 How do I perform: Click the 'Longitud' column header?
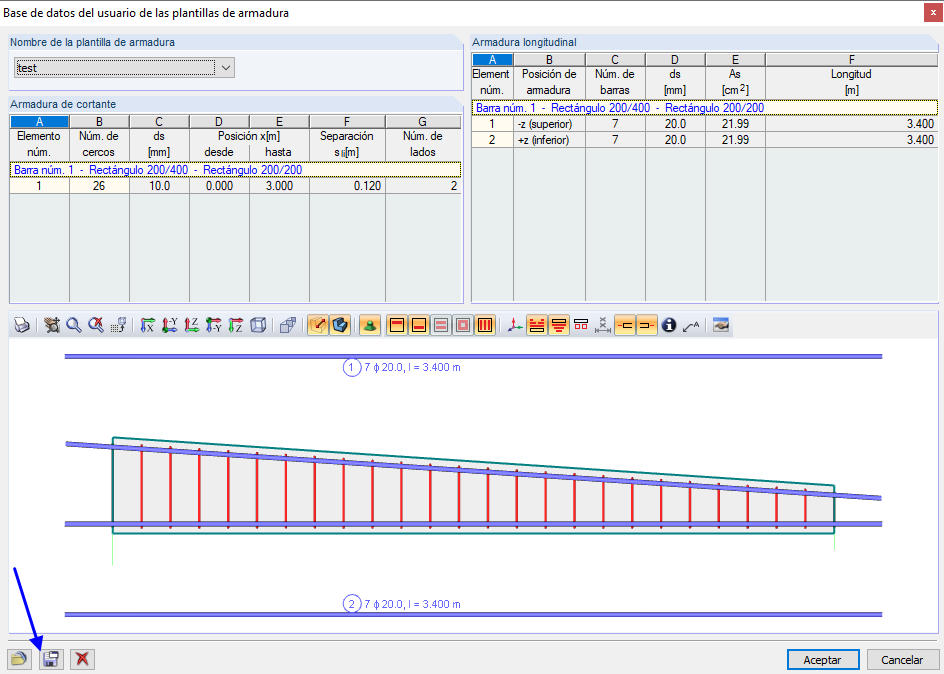(x=851, y=82)
